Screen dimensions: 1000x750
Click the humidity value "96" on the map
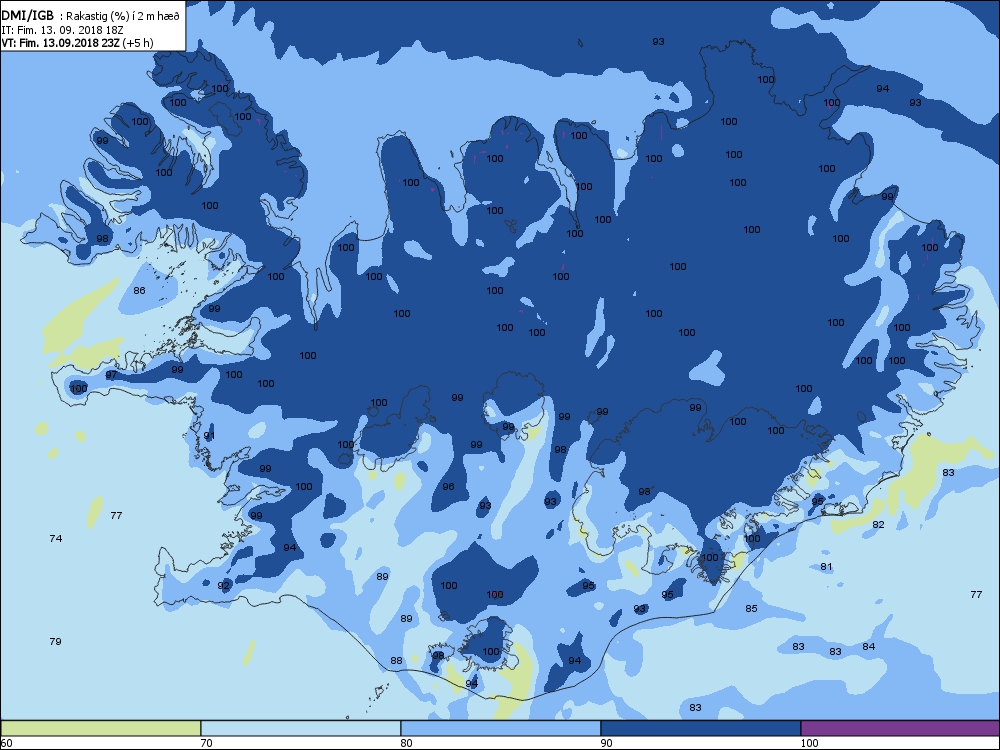(x=448, y=487)
